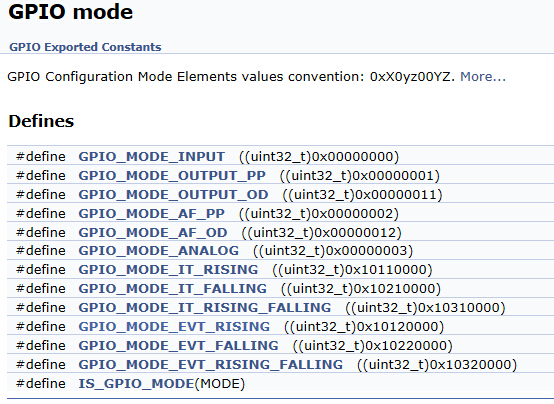Open the GPIO Exported Constants link
Image resolution: width=554 pixels, height=404 pixels.
85,47
